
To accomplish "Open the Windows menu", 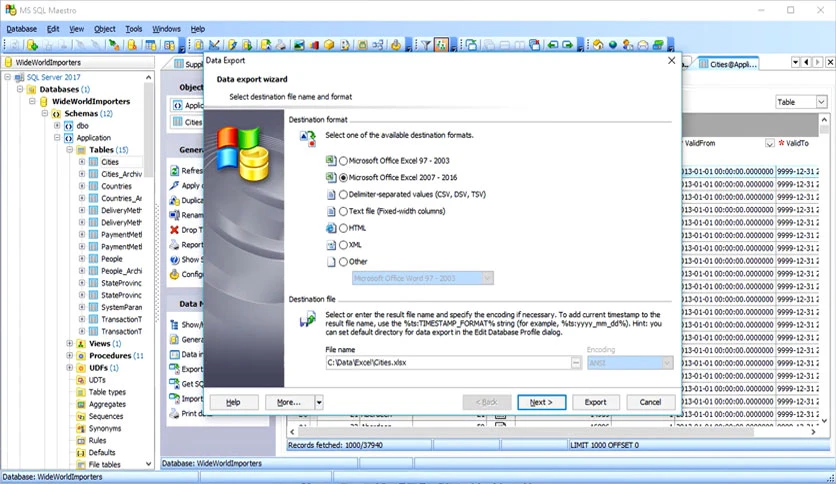I will point(166,29).
